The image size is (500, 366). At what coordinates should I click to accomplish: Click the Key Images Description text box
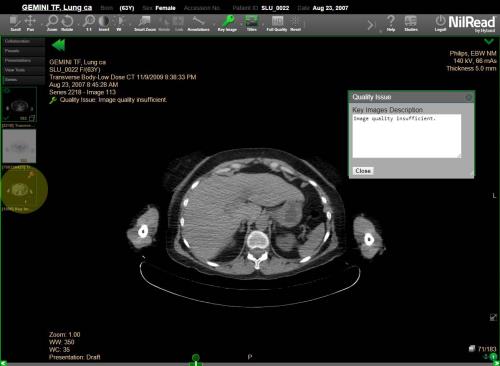pyautogui.click(x=407, y=136)
